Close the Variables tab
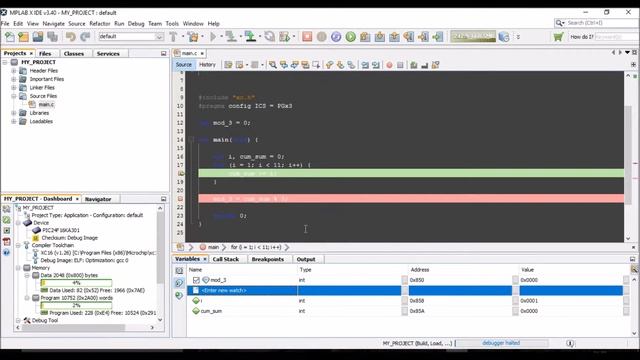This screenshot has width=640, height=360. [x=205, y=259]
